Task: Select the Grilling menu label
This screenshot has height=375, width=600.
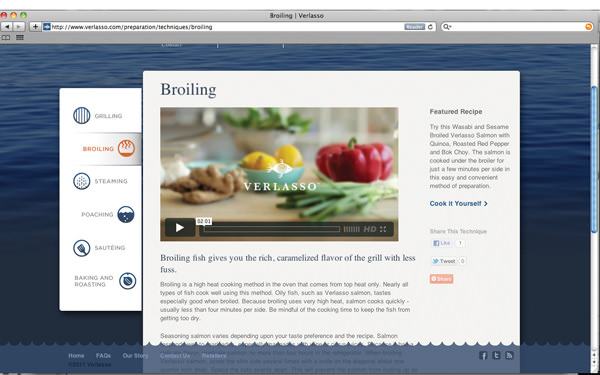Action: coord(108,116)
